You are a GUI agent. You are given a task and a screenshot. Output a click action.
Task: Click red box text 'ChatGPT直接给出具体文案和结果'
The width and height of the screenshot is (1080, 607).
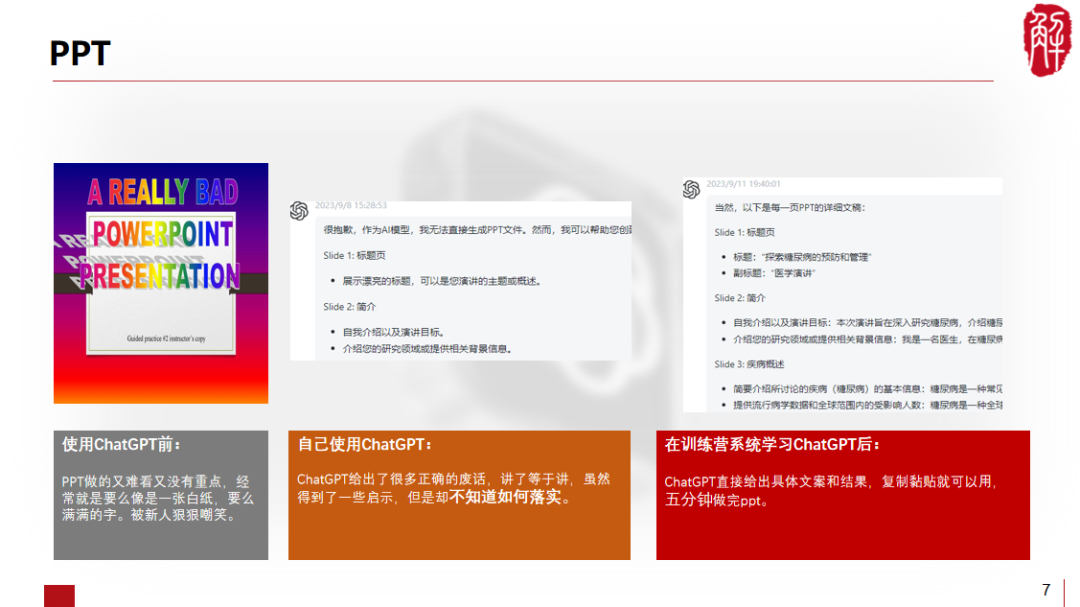click(765, 482)
